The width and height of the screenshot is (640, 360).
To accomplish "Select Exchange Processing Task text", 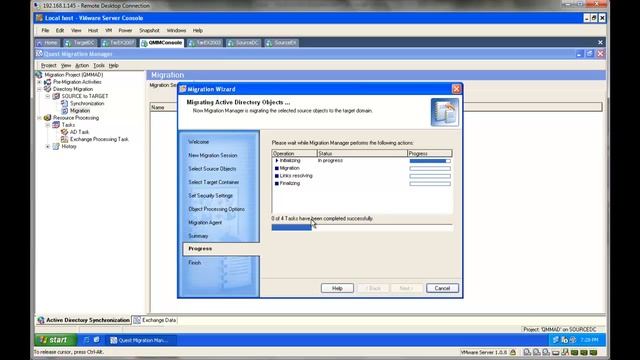I will [x=99, y=139].
